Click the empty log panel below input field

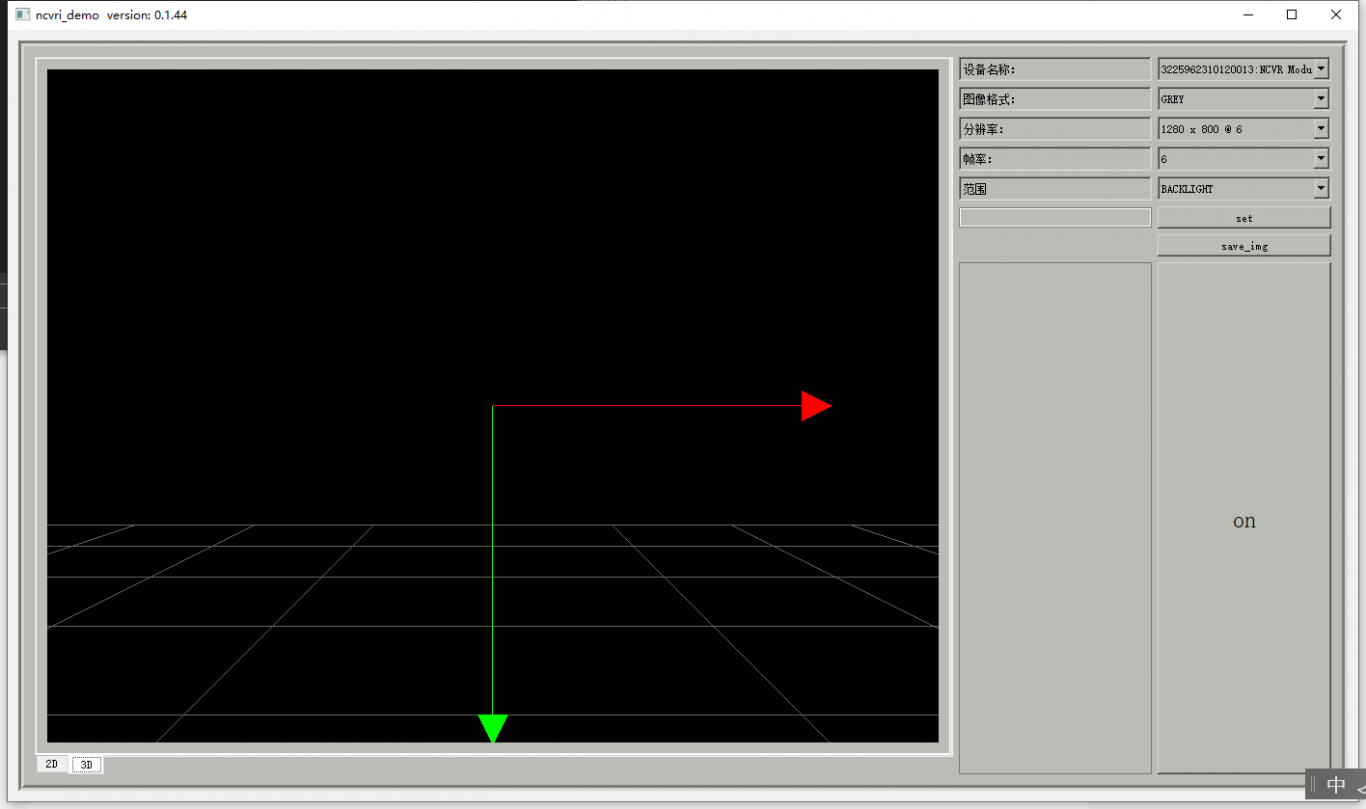(1055, 518)
